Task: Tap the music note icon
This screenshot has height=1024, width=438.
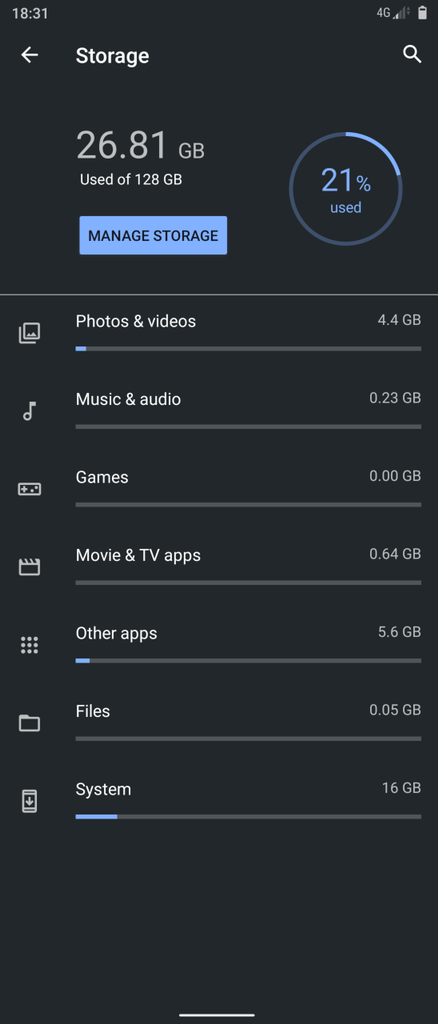Action: (29, 411)
